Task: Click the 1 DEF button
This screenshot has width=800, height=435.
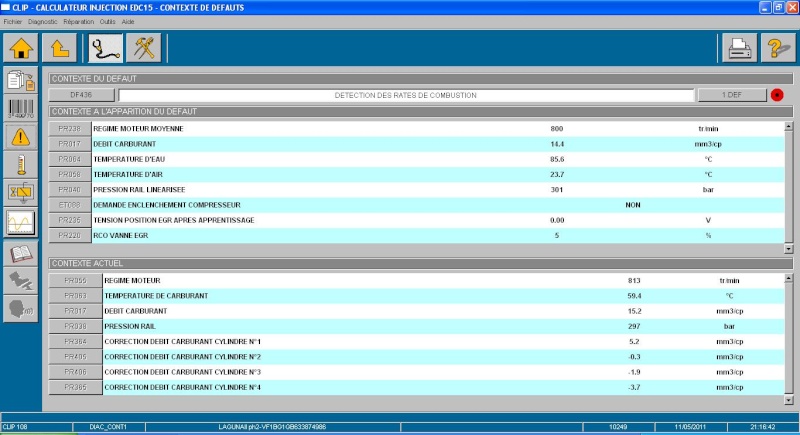Action: (732, 95)
